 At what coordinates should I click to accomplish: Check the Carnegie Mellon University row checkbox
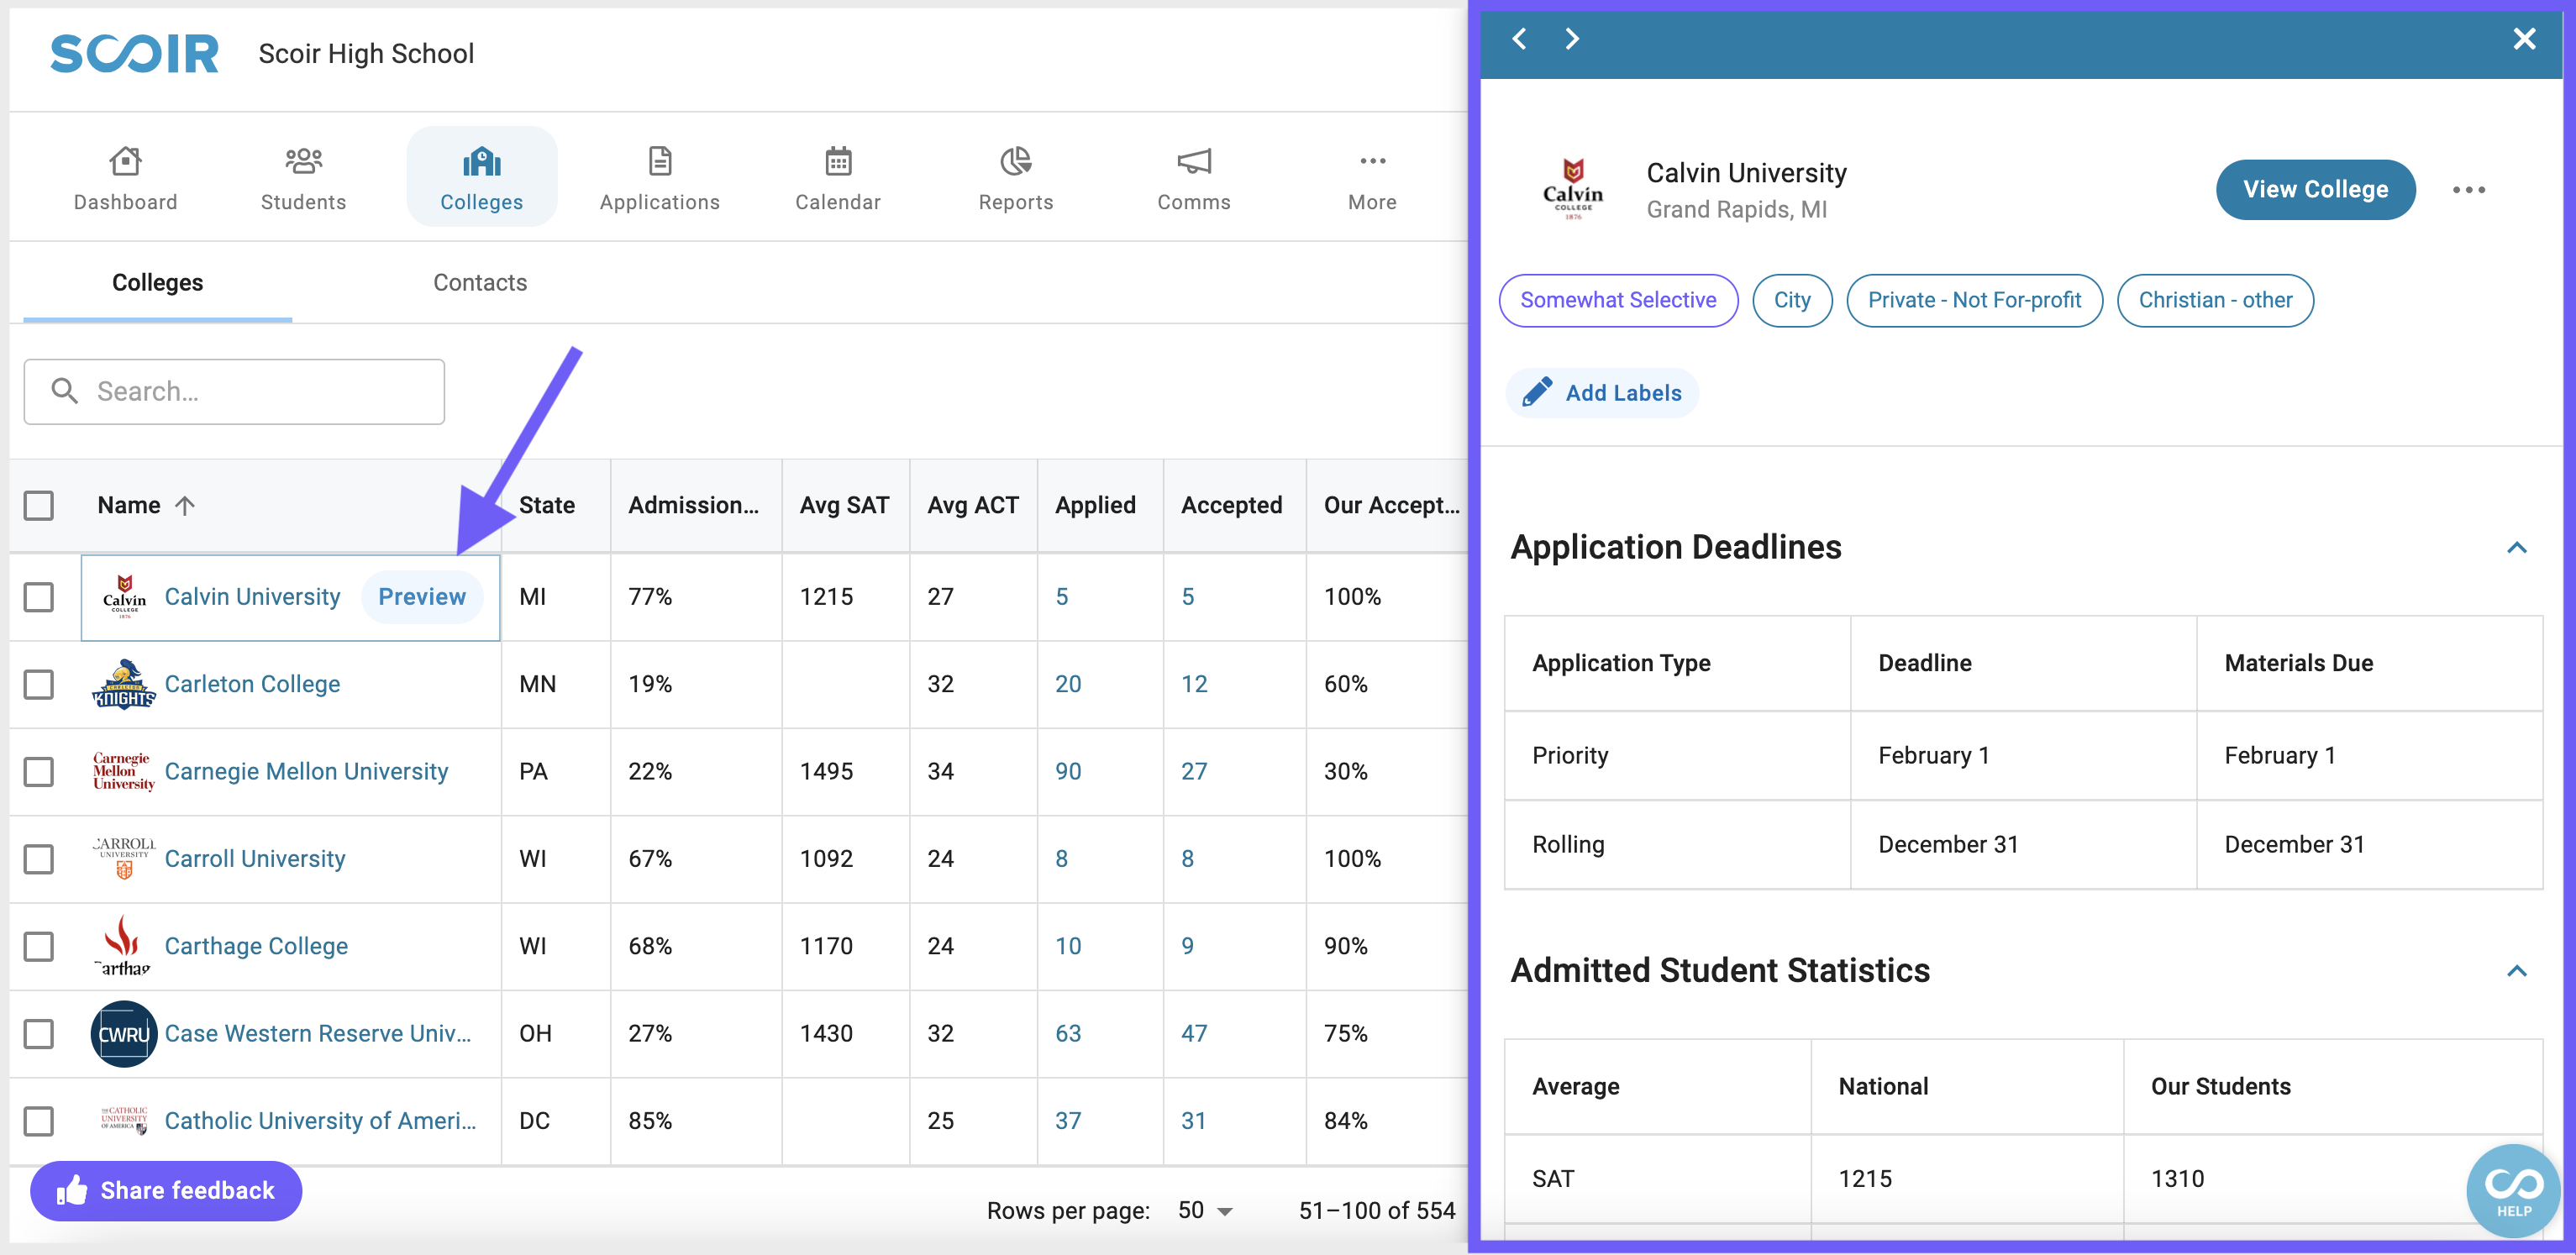pos(39,771)
